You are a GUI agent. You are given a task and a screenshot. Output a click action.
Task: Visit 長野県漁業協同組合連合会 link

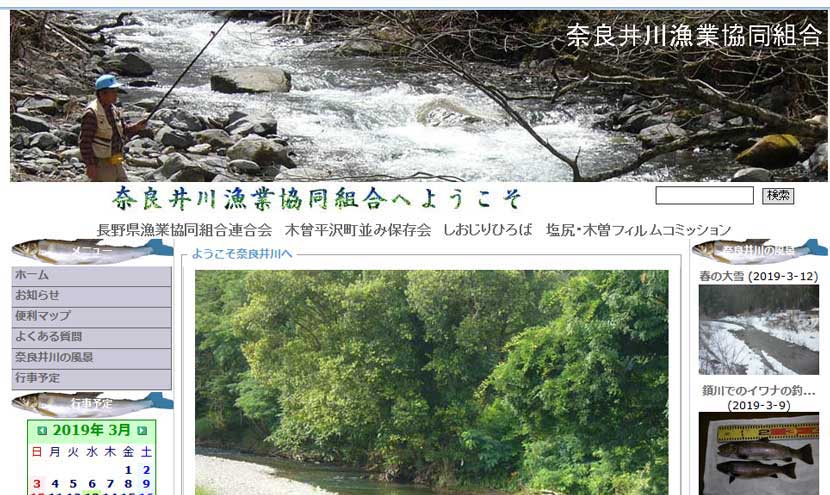point(184,230)
